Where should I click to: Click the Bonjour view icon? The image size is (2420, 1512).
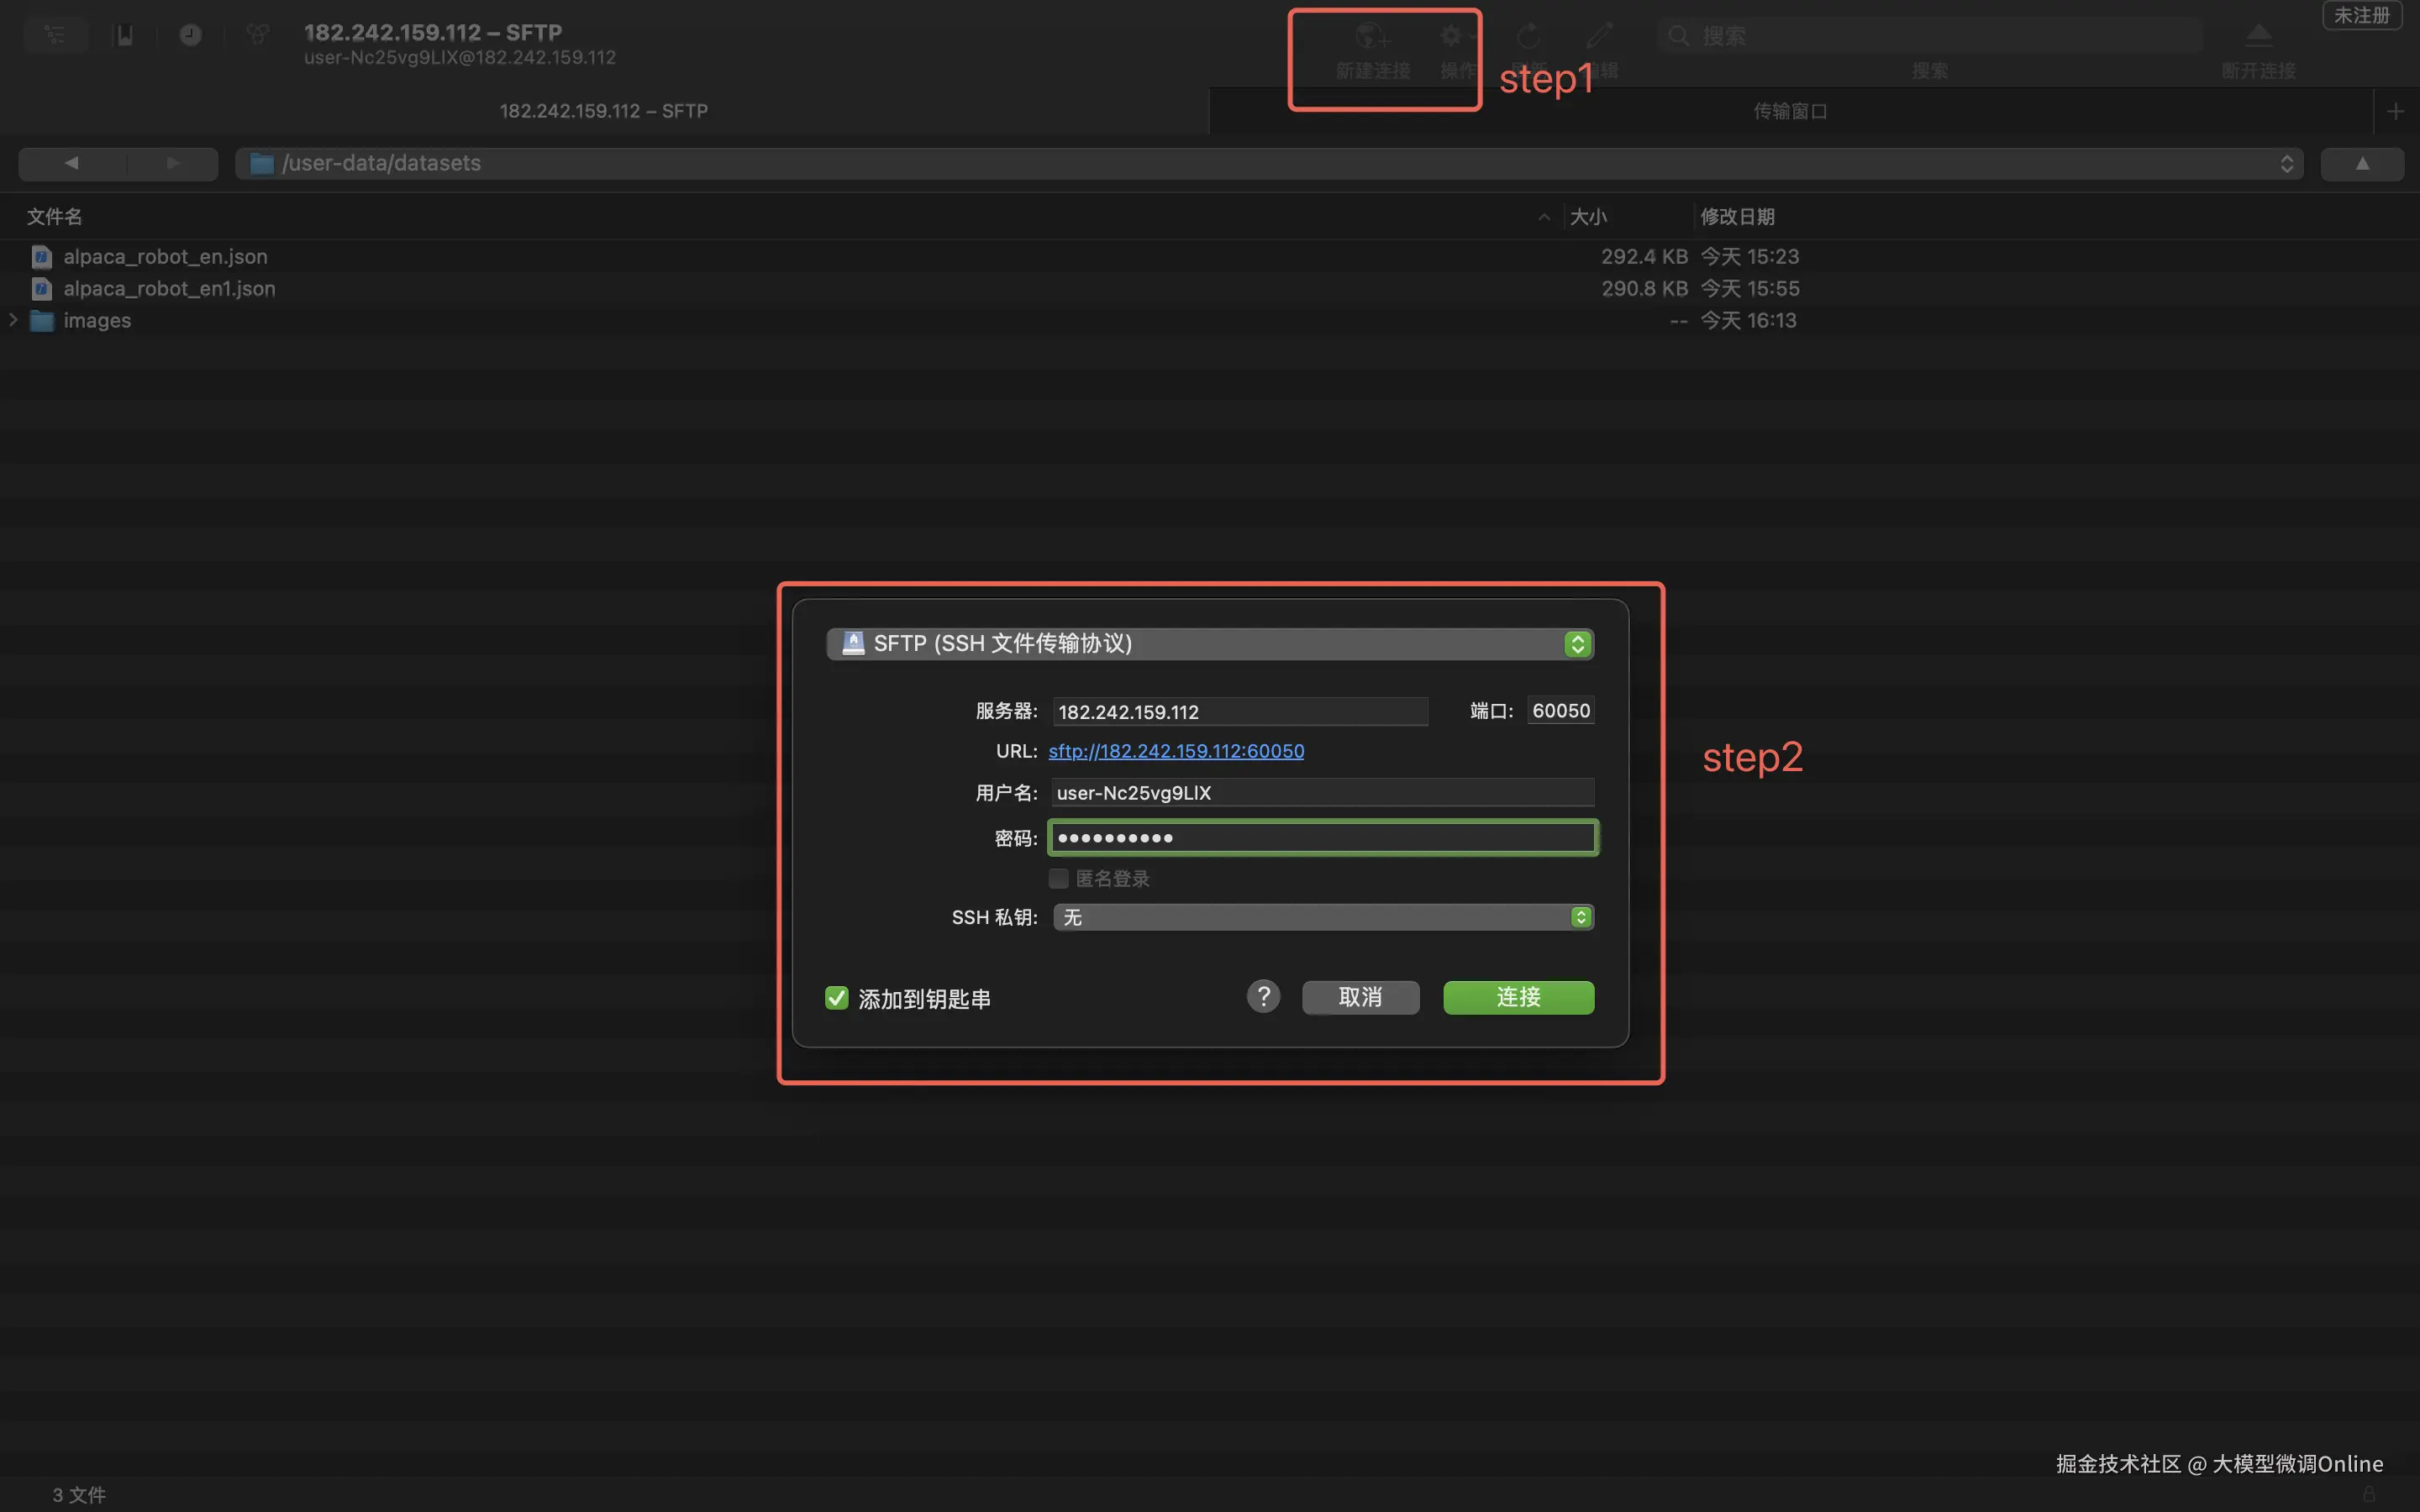coord(258,35)
